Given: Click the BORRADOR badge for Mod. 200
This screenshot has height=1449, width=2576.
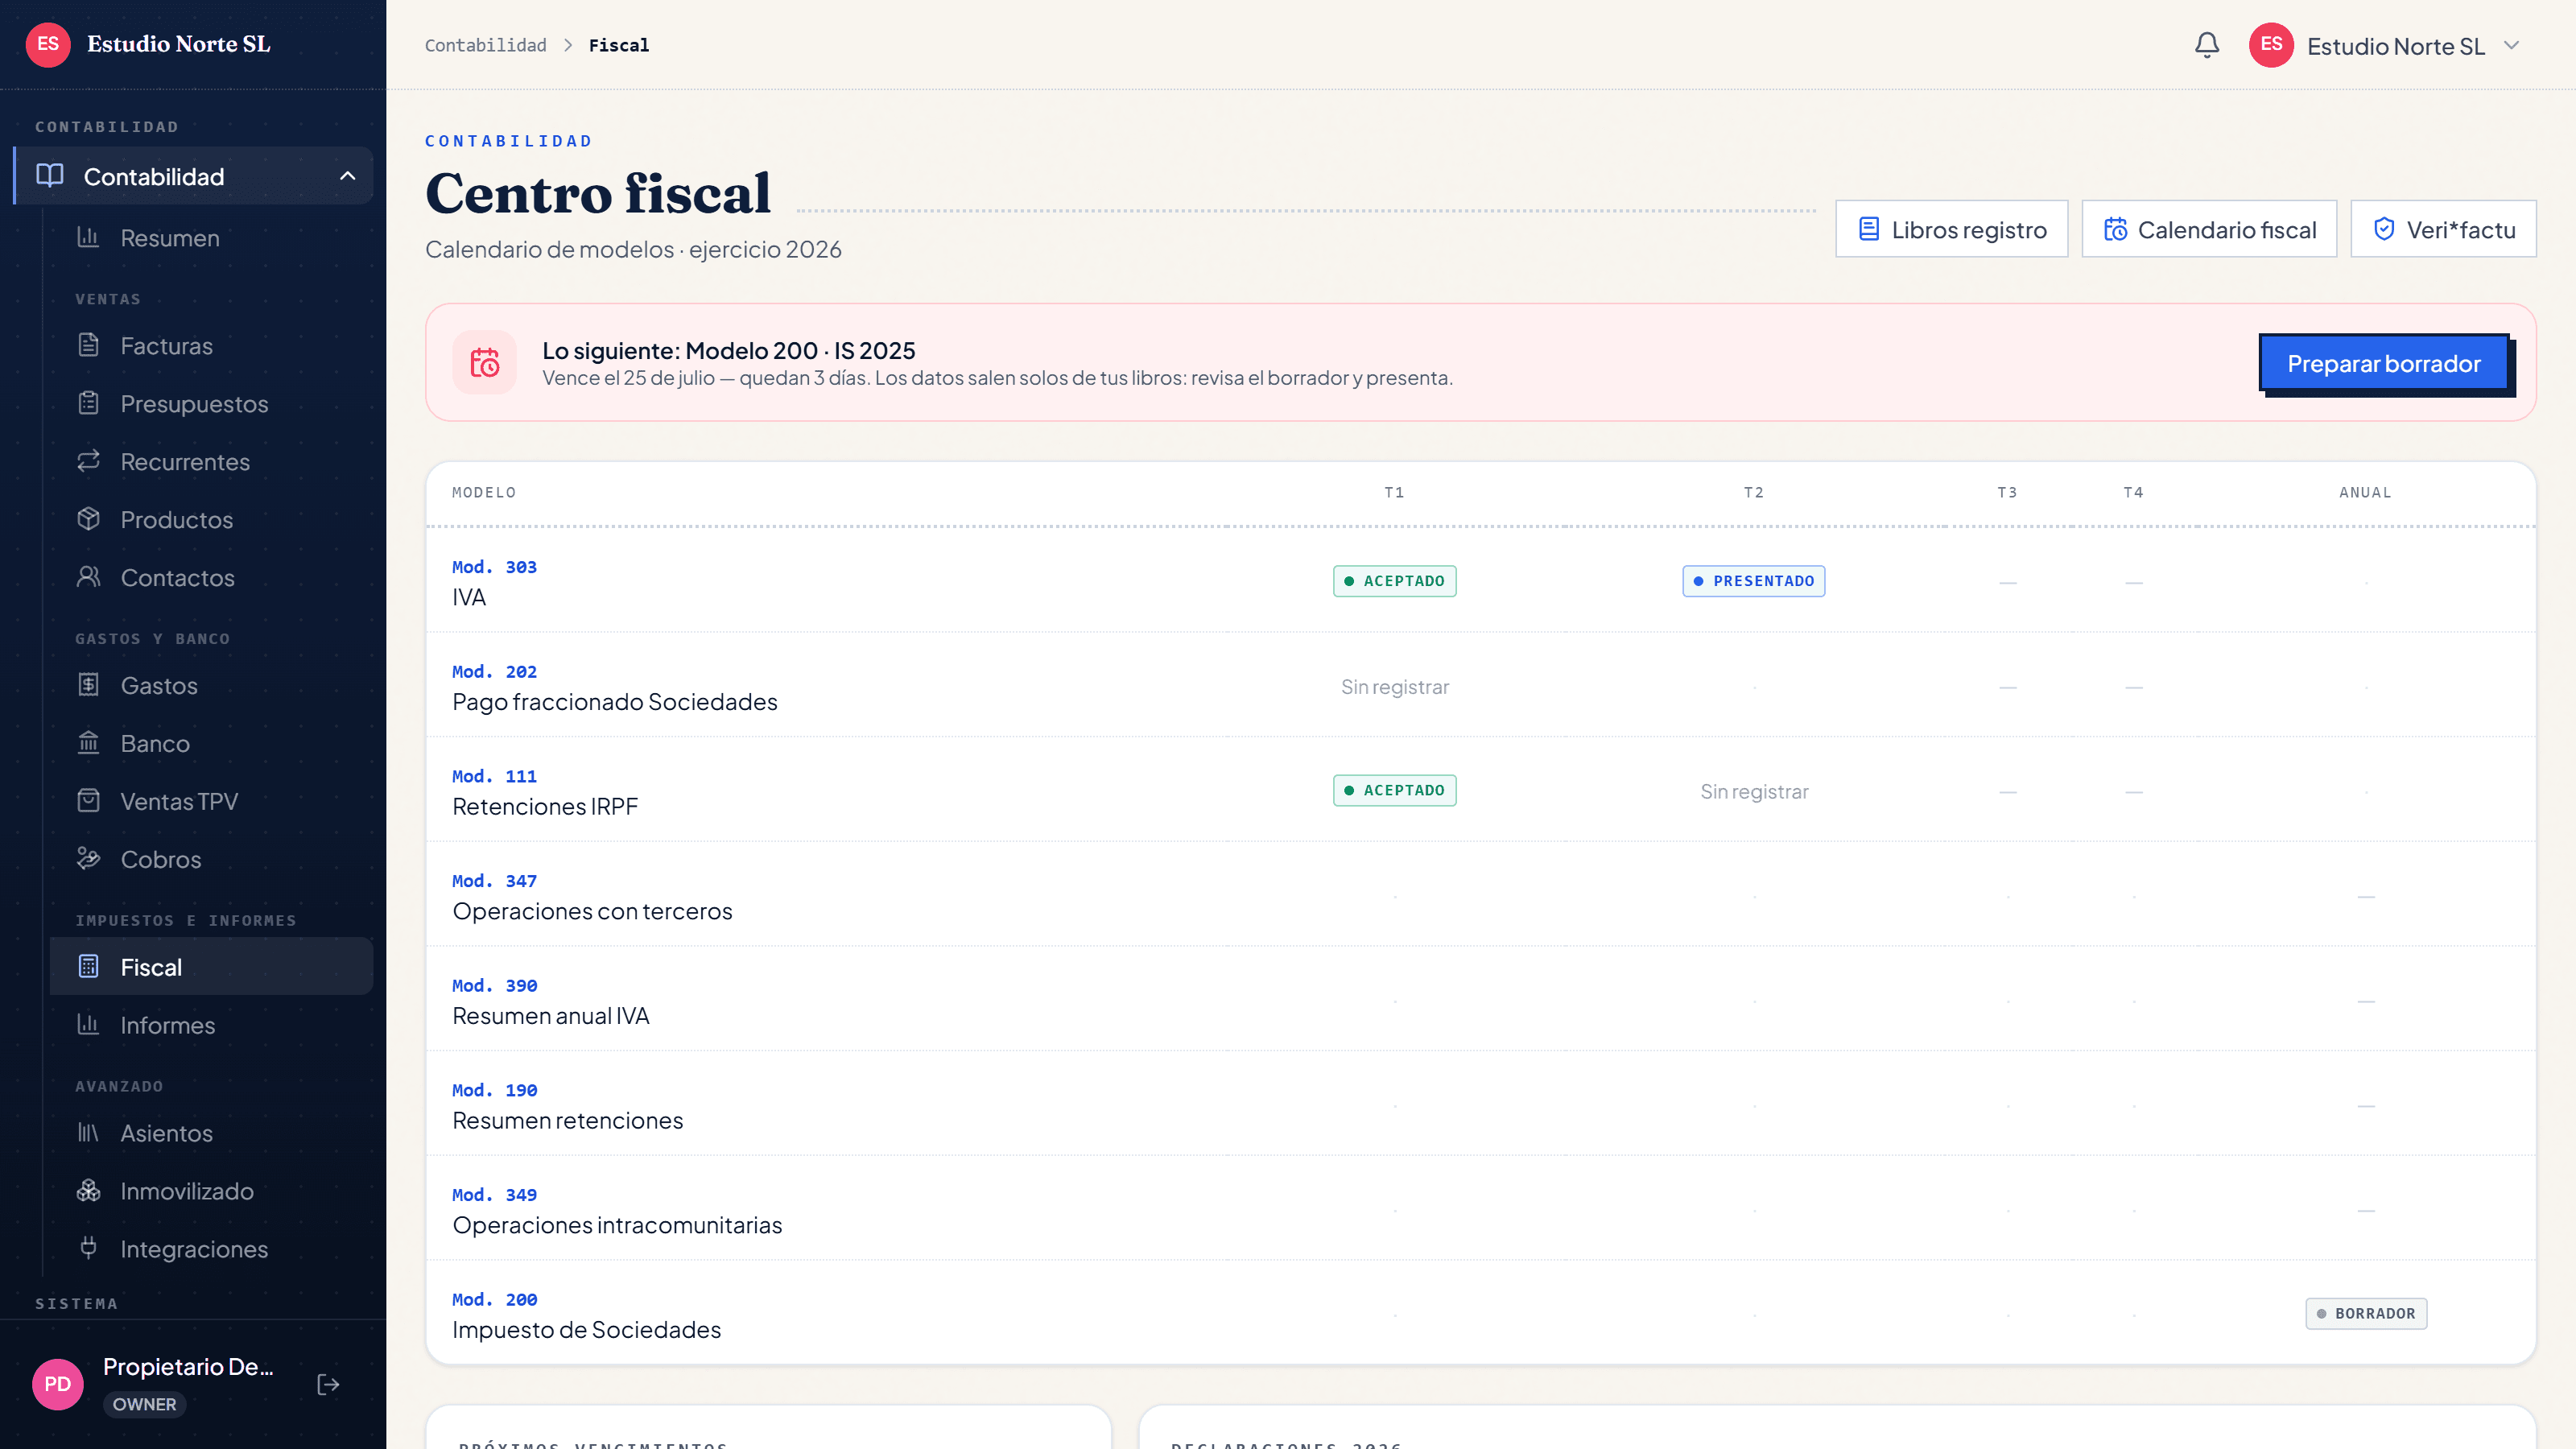Looking at the screenshot, I should pos(2366,1313).
